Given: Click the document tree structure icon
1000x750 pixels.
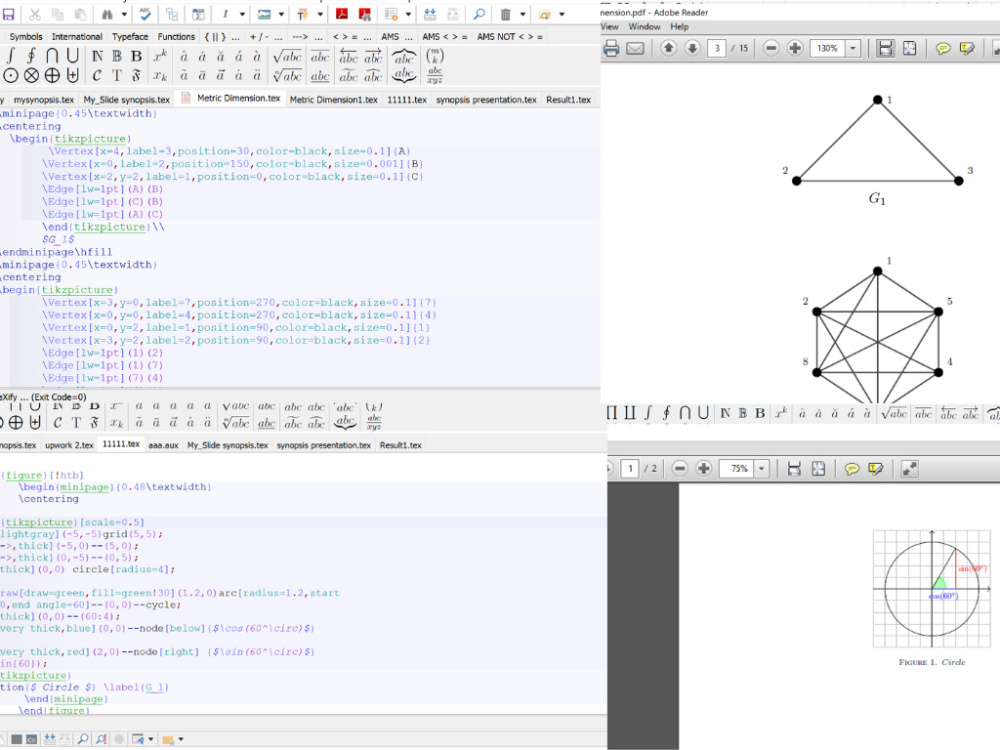Looking at the screenshot, I should click(x=172, y=14).
